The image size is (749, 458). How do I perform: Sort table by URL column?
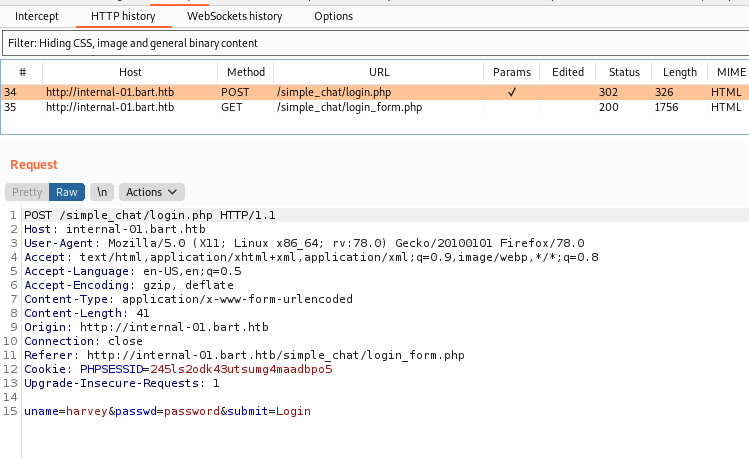tap(379, 72)
